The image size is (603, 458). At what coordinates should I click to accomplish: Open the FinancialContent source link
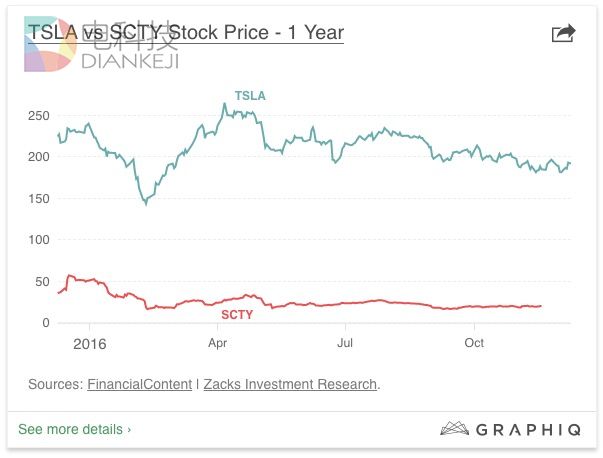click(139, 384)
